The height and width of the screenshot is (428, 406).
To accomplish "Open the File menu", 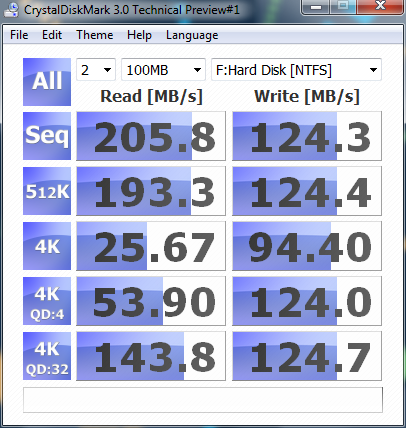I will [x=19, y=35].
